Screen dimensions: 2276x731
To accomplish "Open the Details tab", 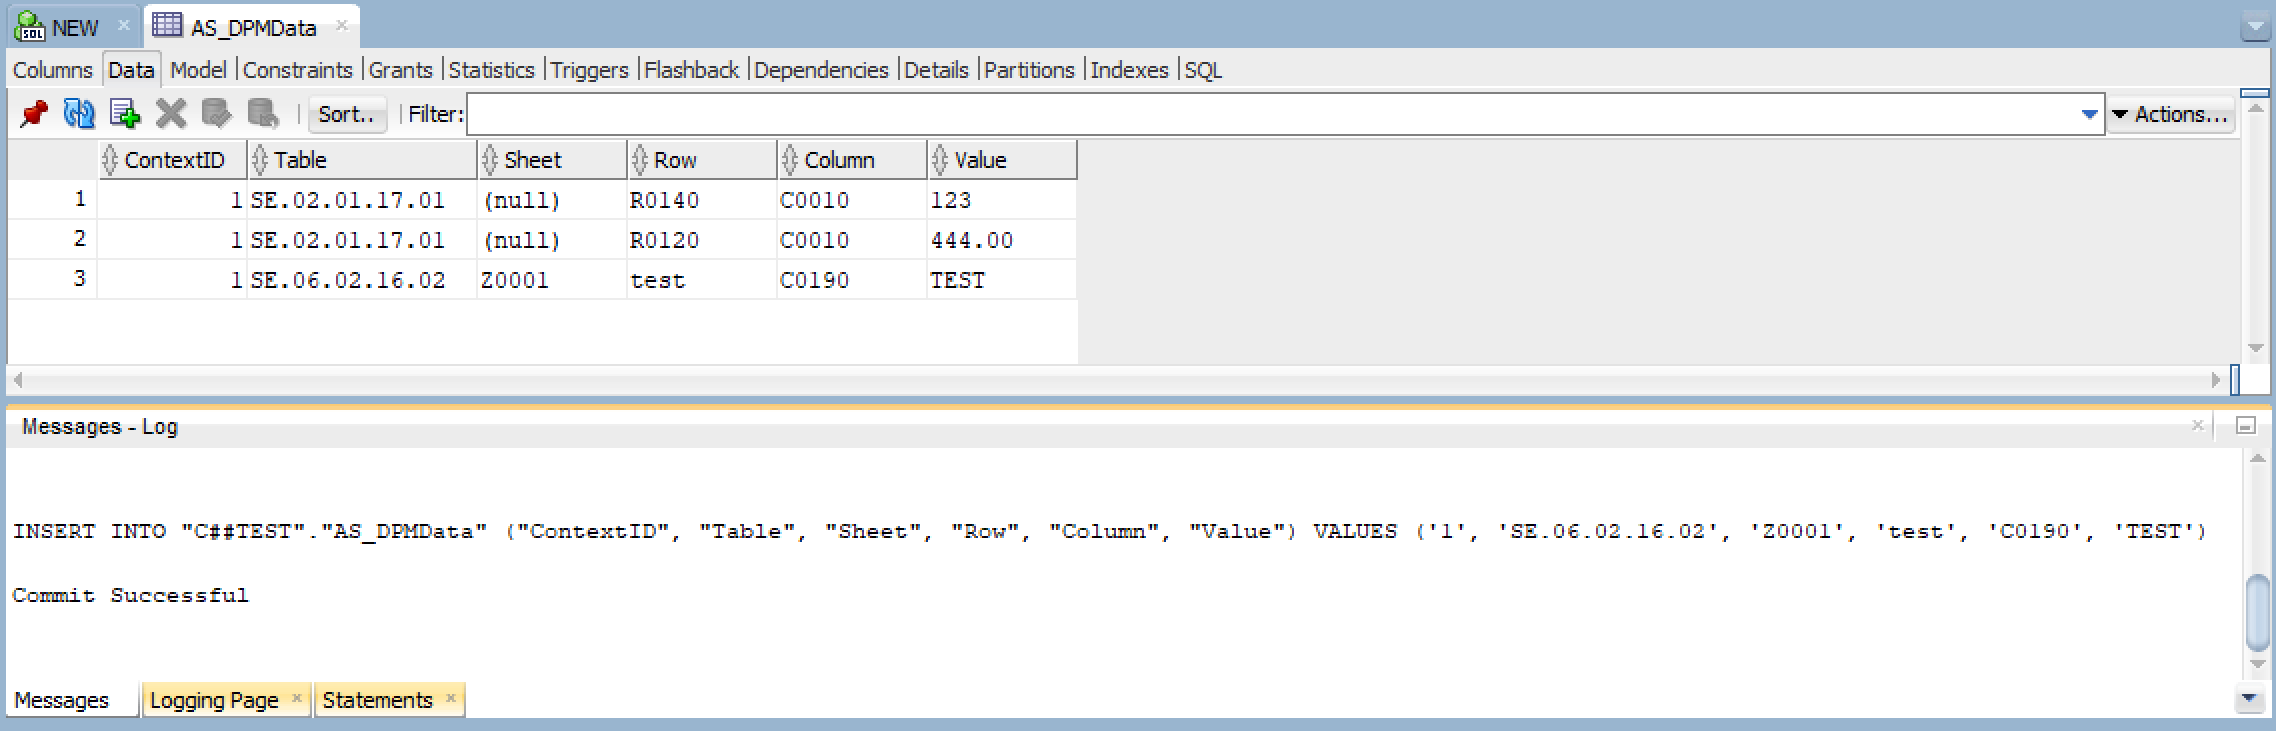I will 936,70.
